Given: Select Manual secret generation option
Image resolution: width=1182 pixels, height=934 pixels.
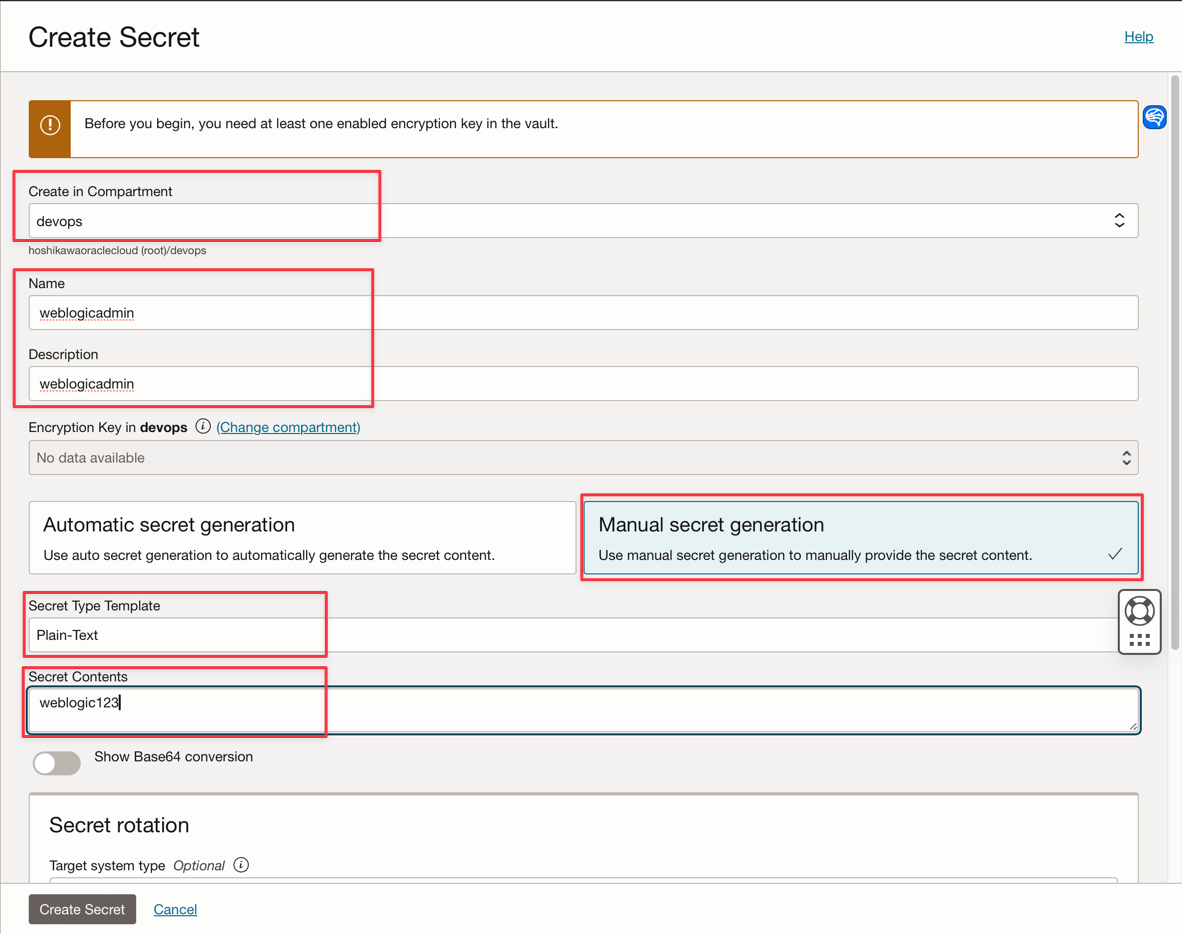Looking at the screenshot, I should pos(860,538).
